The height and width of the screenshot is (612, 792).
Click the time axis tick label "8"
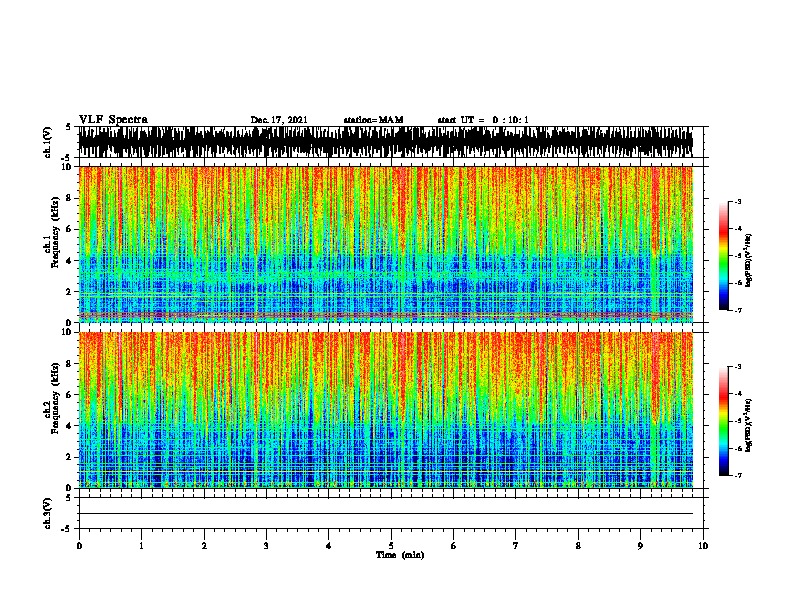point(578,546)
